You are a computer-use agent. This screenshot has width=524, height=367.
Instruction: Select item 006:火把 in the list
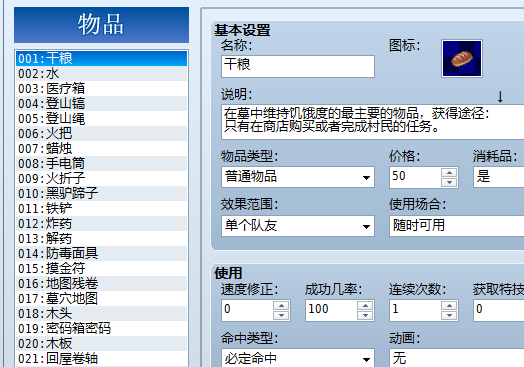click(101, 134)
